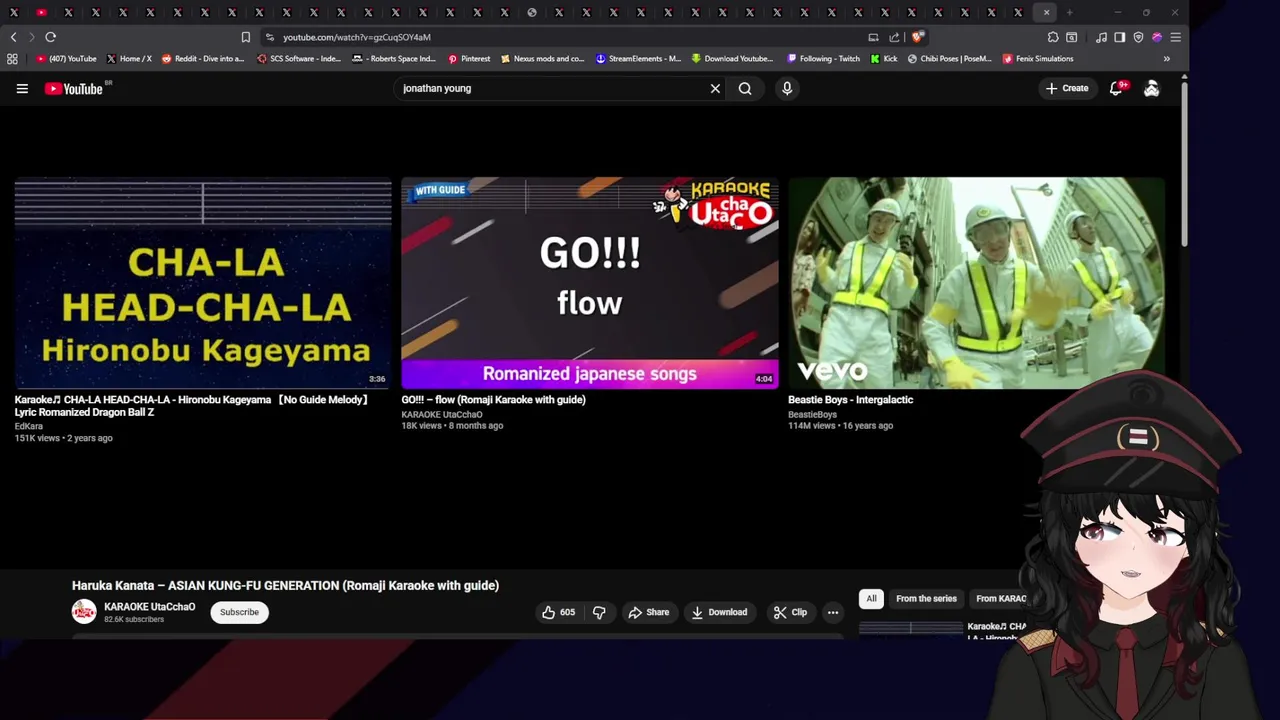Viewport: 1280px width, 720px height.
Task: Open the Kick bookmark
Action: (883, 59)
